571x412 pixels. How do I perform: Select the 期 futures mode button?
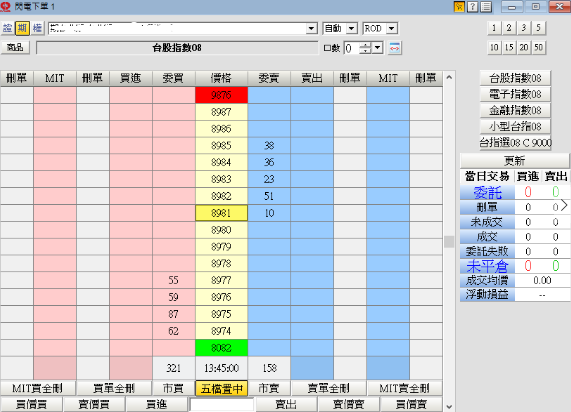22,28
